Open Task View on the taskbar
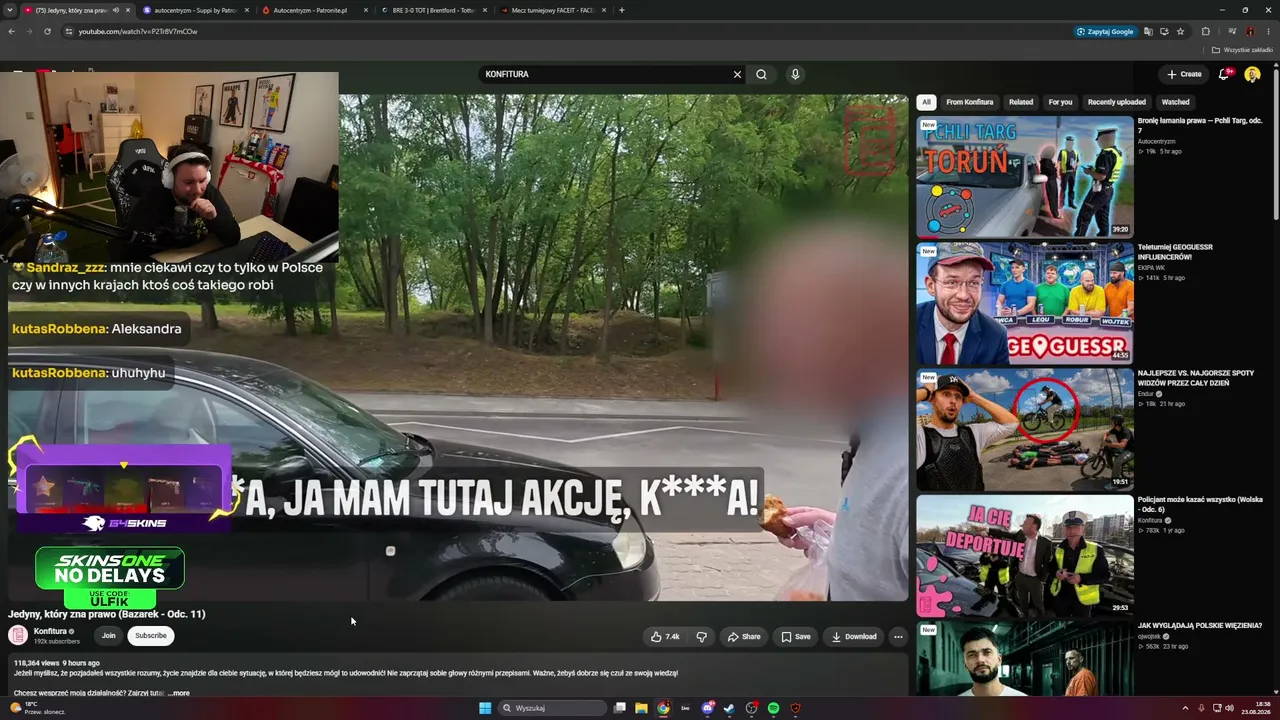This screenshot has width=1280, height=720. click(620, 708)
